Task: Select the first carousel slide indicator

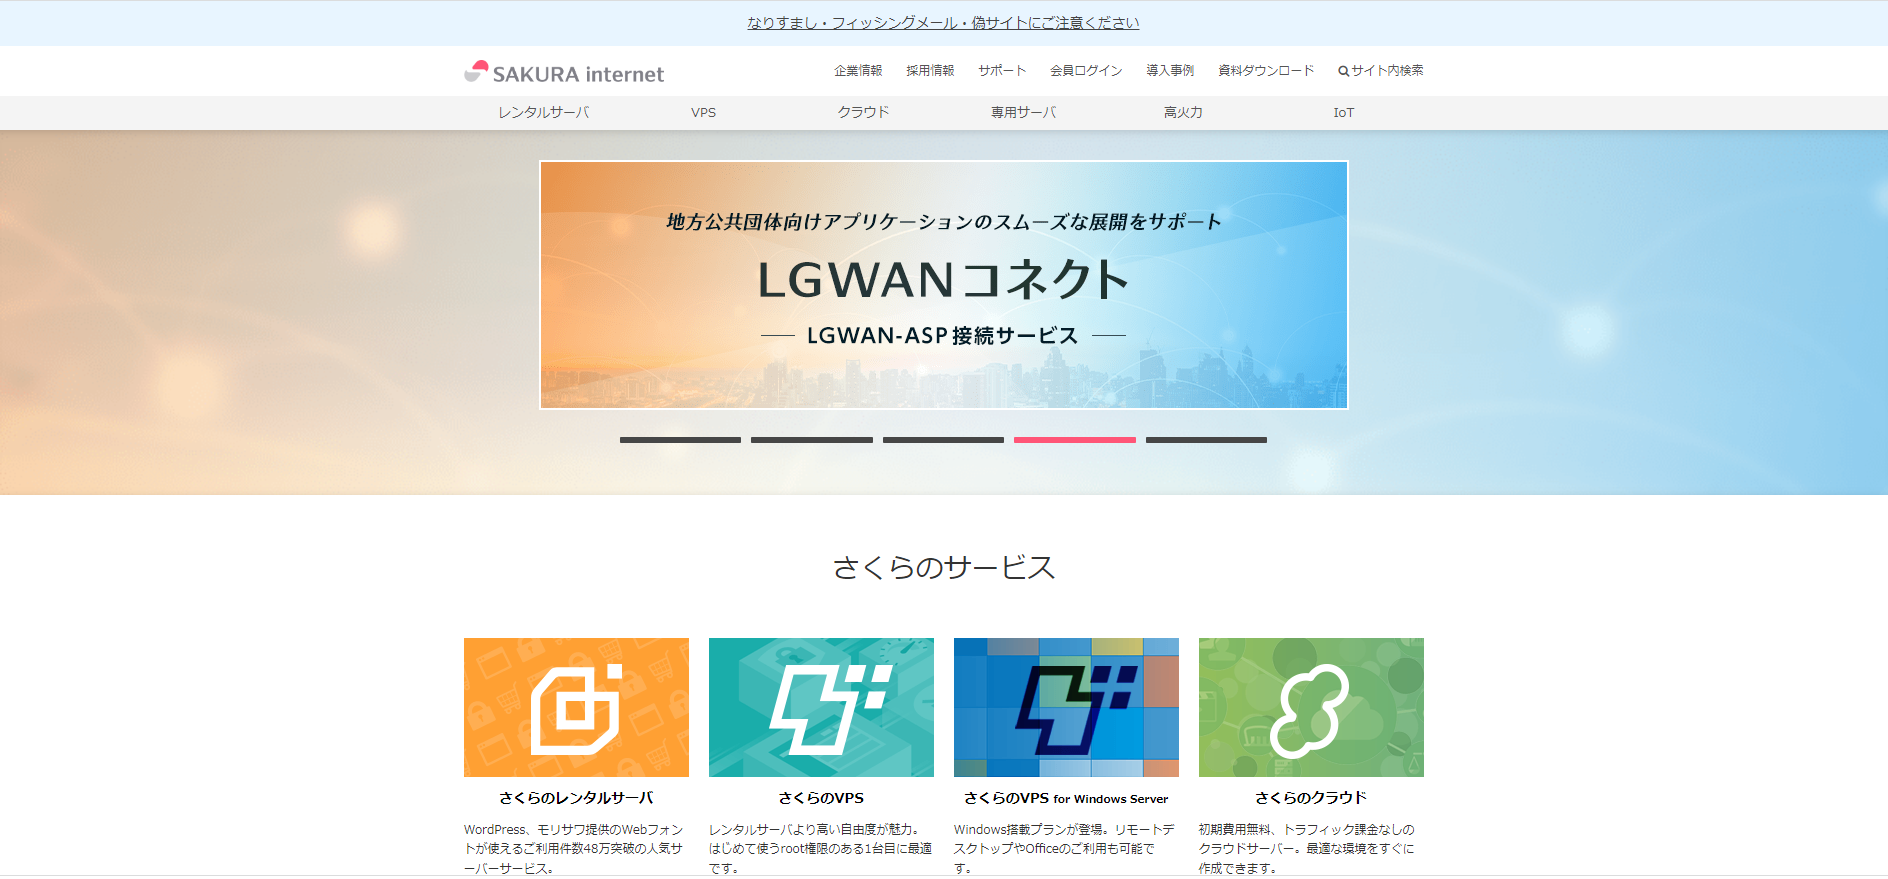Action: (x=680, y=440)
